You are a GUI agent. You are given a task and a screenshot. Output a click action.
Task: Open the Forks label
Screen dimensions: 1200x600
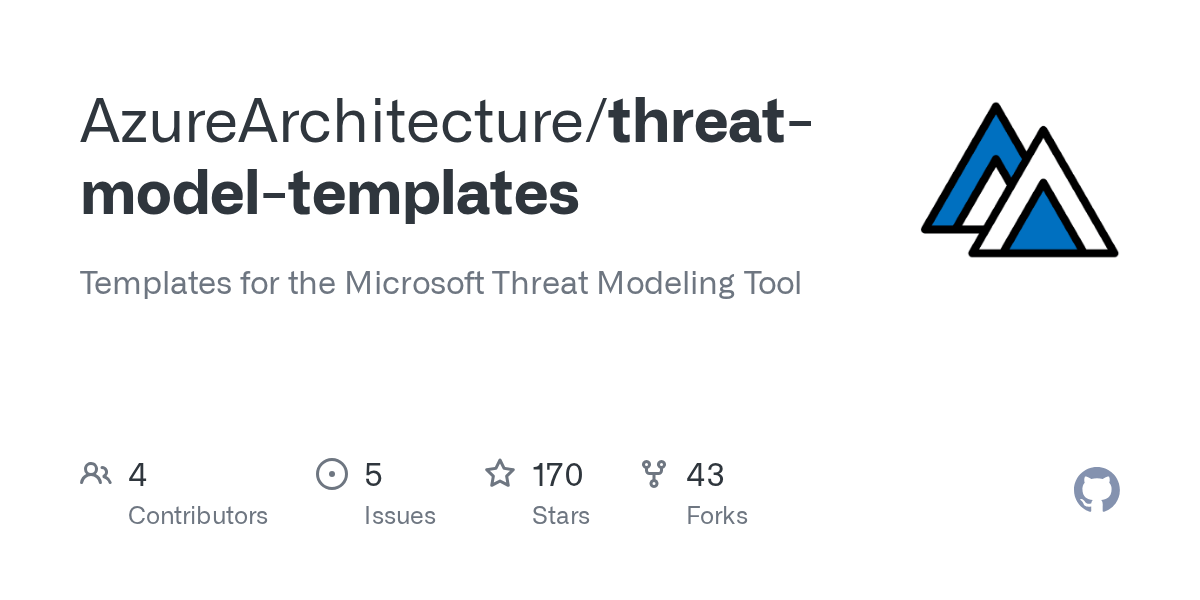coord(717,516)
